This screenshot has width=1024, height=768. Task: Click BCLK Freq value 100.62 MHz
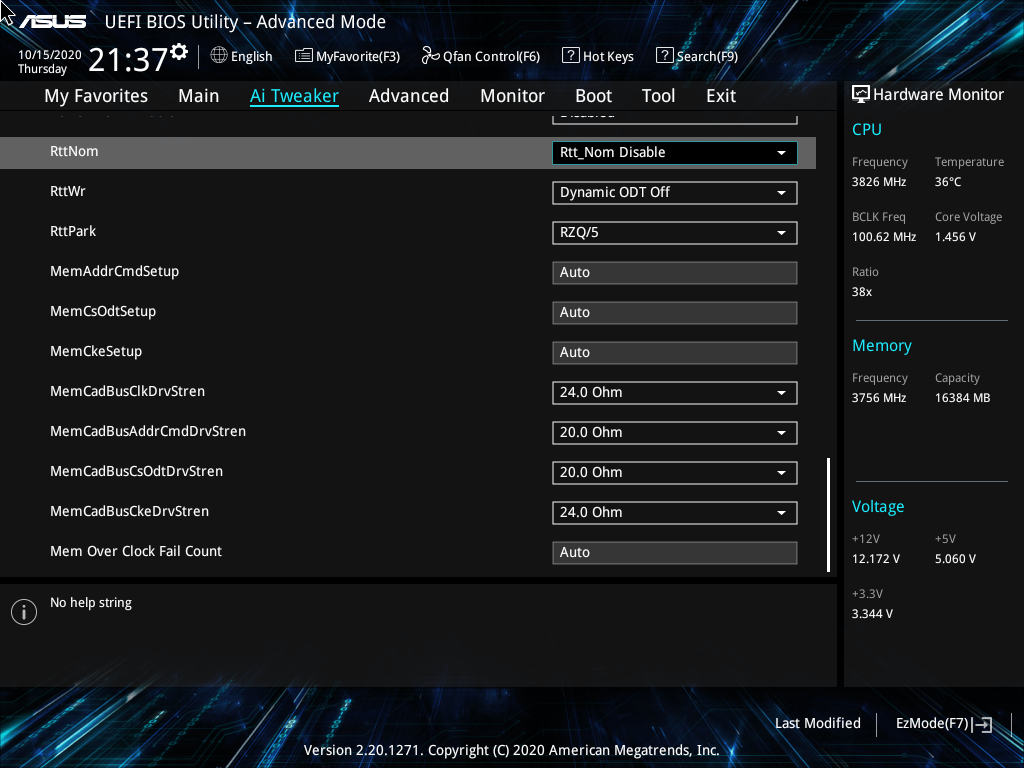[x=884, y=237]
